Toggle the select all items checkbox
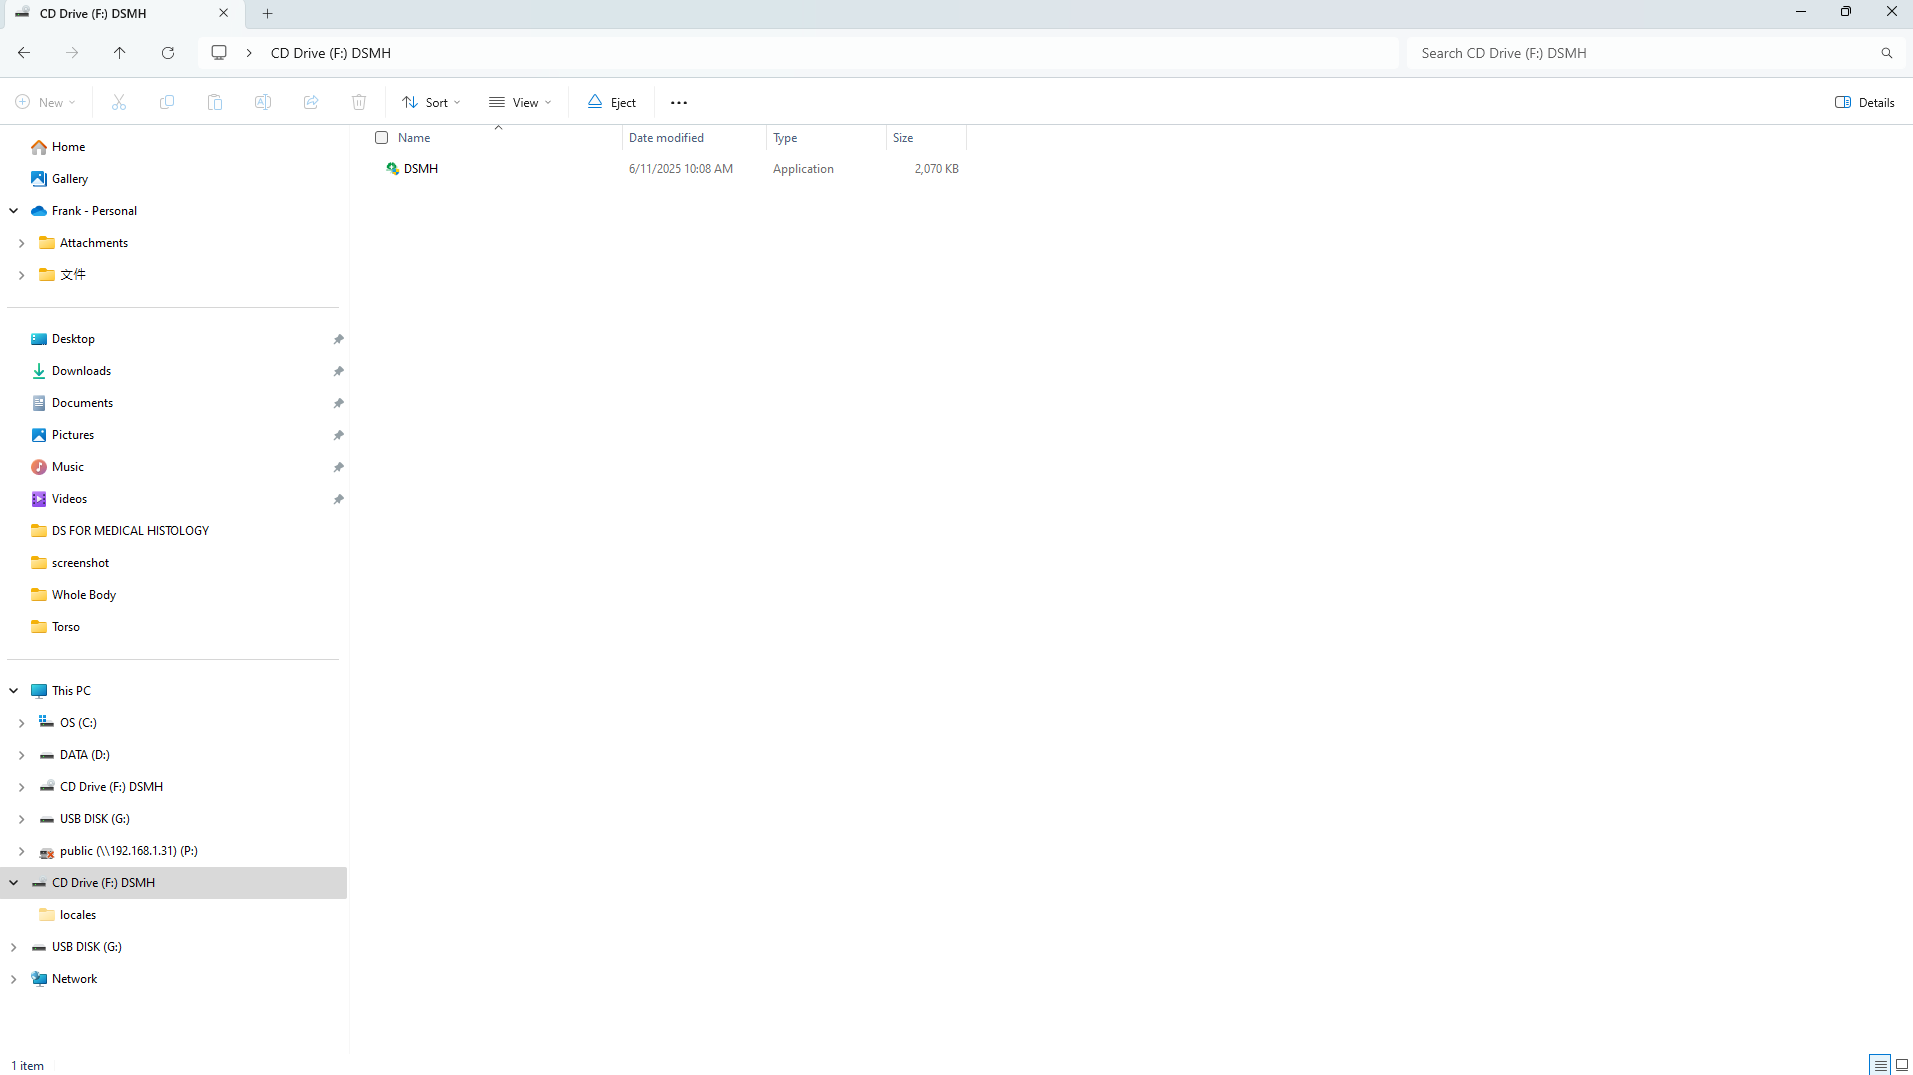 point(381,138)
